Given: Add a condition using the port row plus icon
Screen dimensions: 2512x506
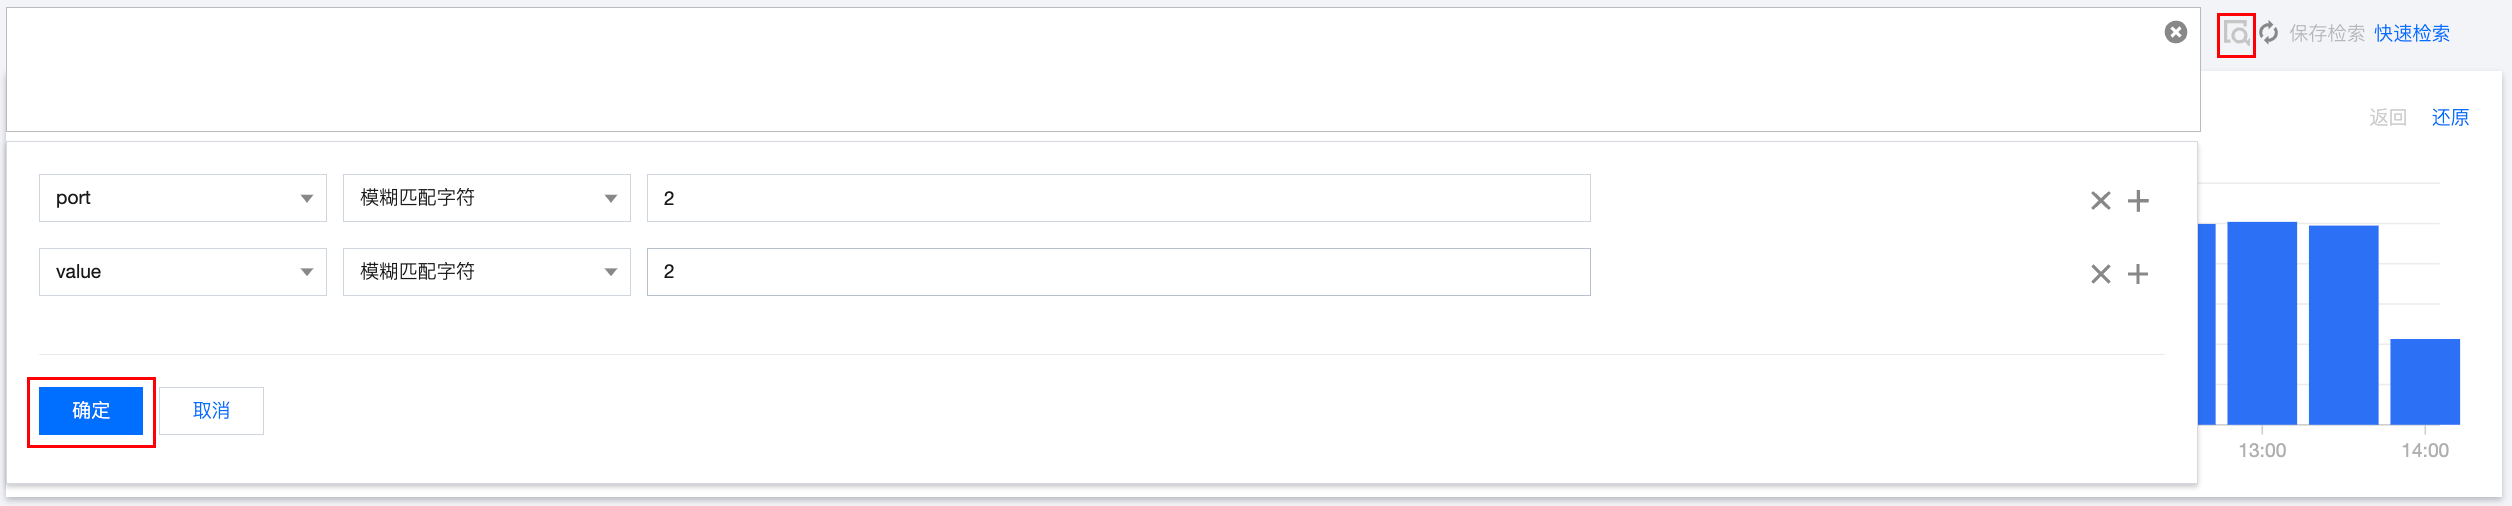Looking at the screenshot, I should pos(2138,201).
